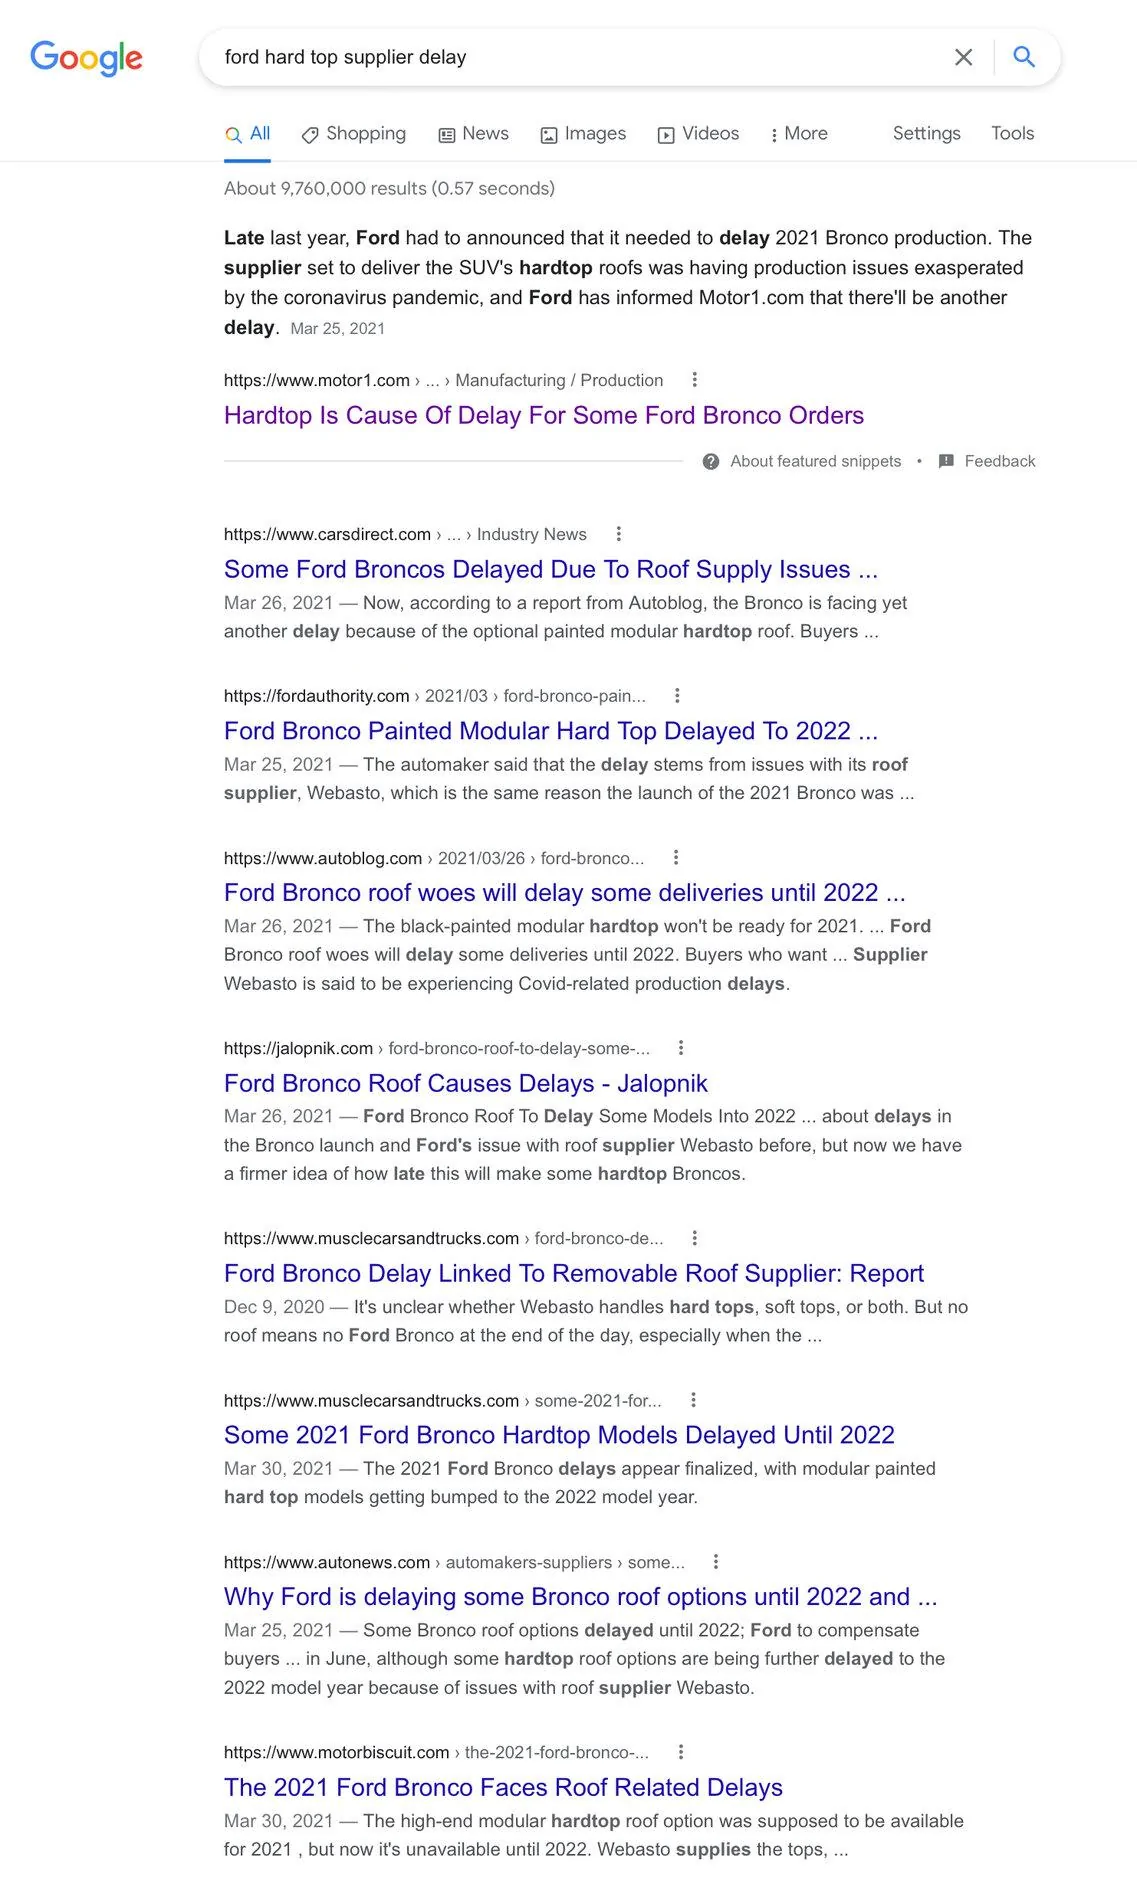Open three-dot menu for motor1.com result
Image resolution: width=1137 pixels, height=1900 pixels.
[x=695, y=380]
